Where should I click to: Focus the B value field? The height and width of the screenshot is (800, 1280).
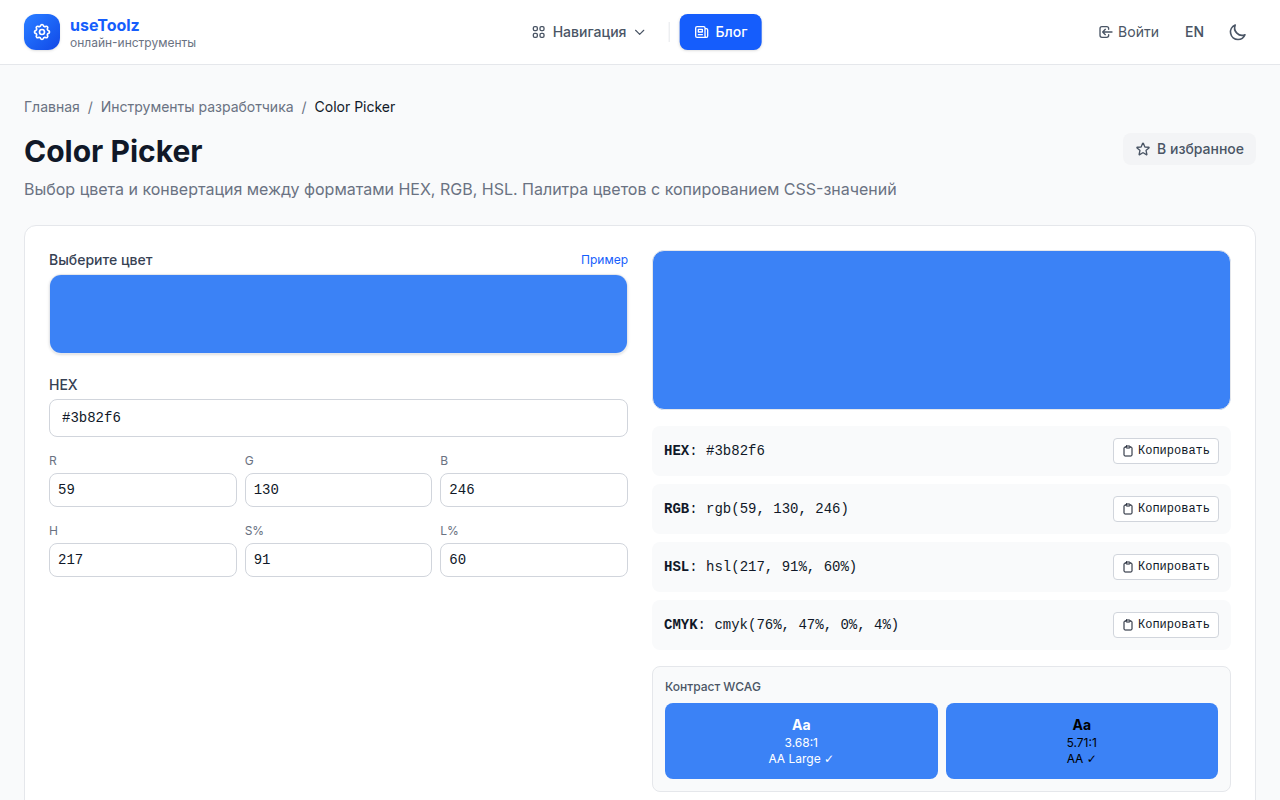point(534,490)
